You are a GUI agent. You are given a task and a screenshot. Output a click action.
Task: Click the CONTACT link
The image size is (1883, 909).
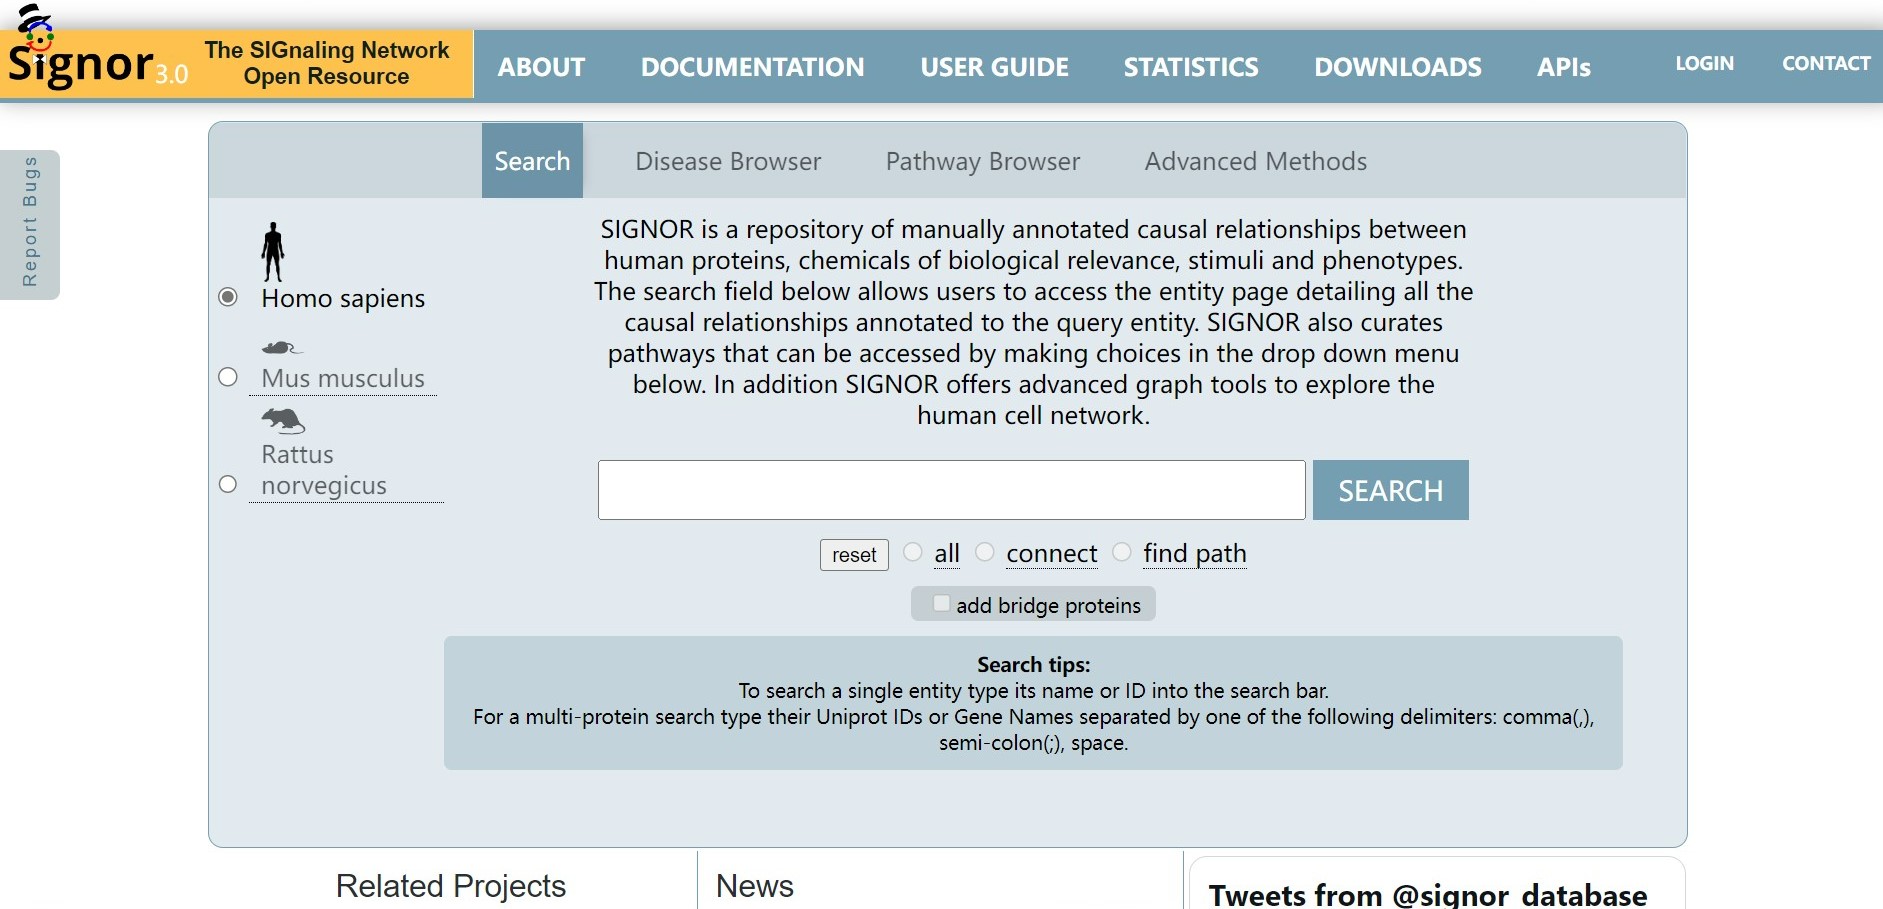1826,63
